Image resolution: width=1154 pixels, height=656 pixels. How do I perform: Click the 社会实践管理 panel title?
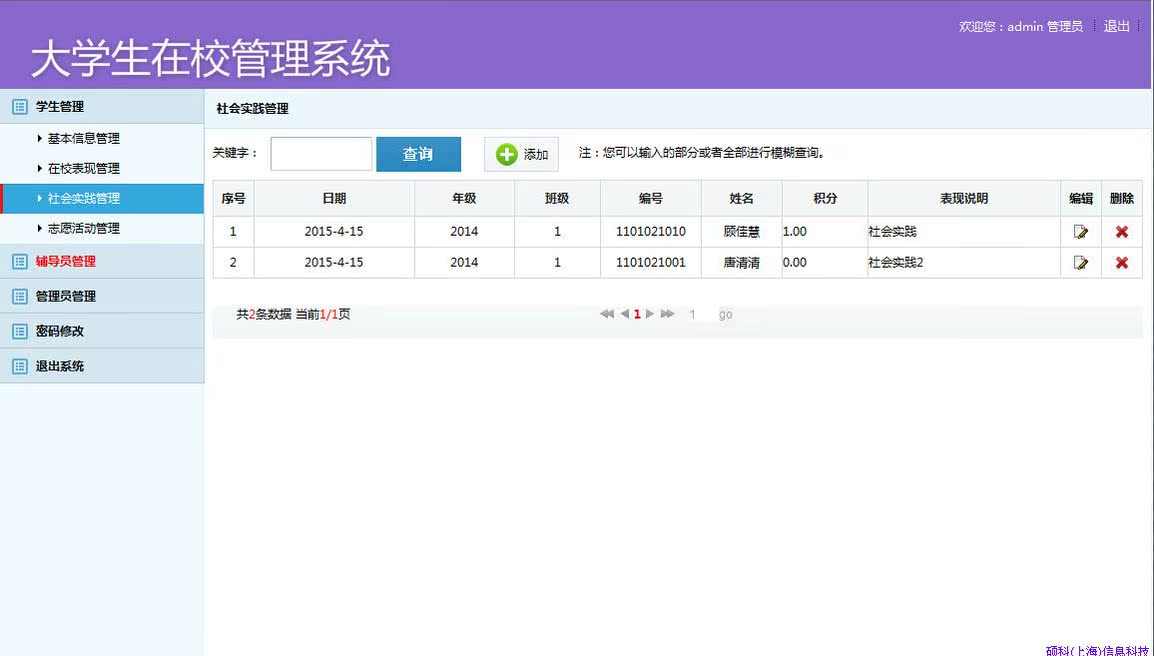252,109
